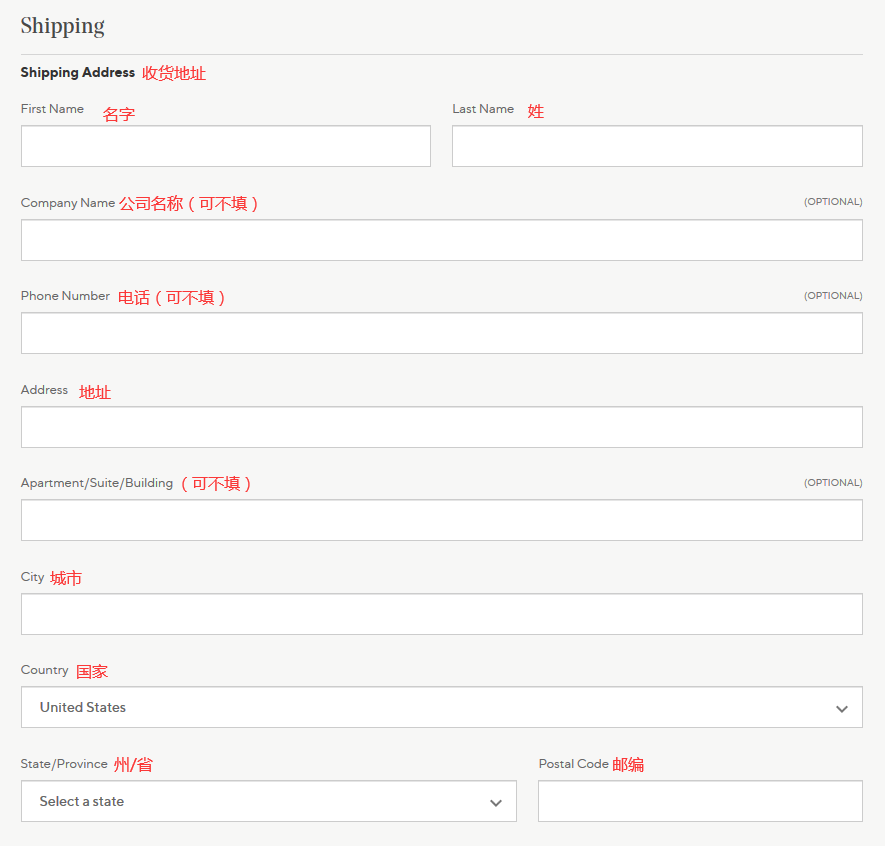The image size is (885, 846).
Task: Click the 'Last Name' field label
Action: pyautogui.click(x=483, y=109)
